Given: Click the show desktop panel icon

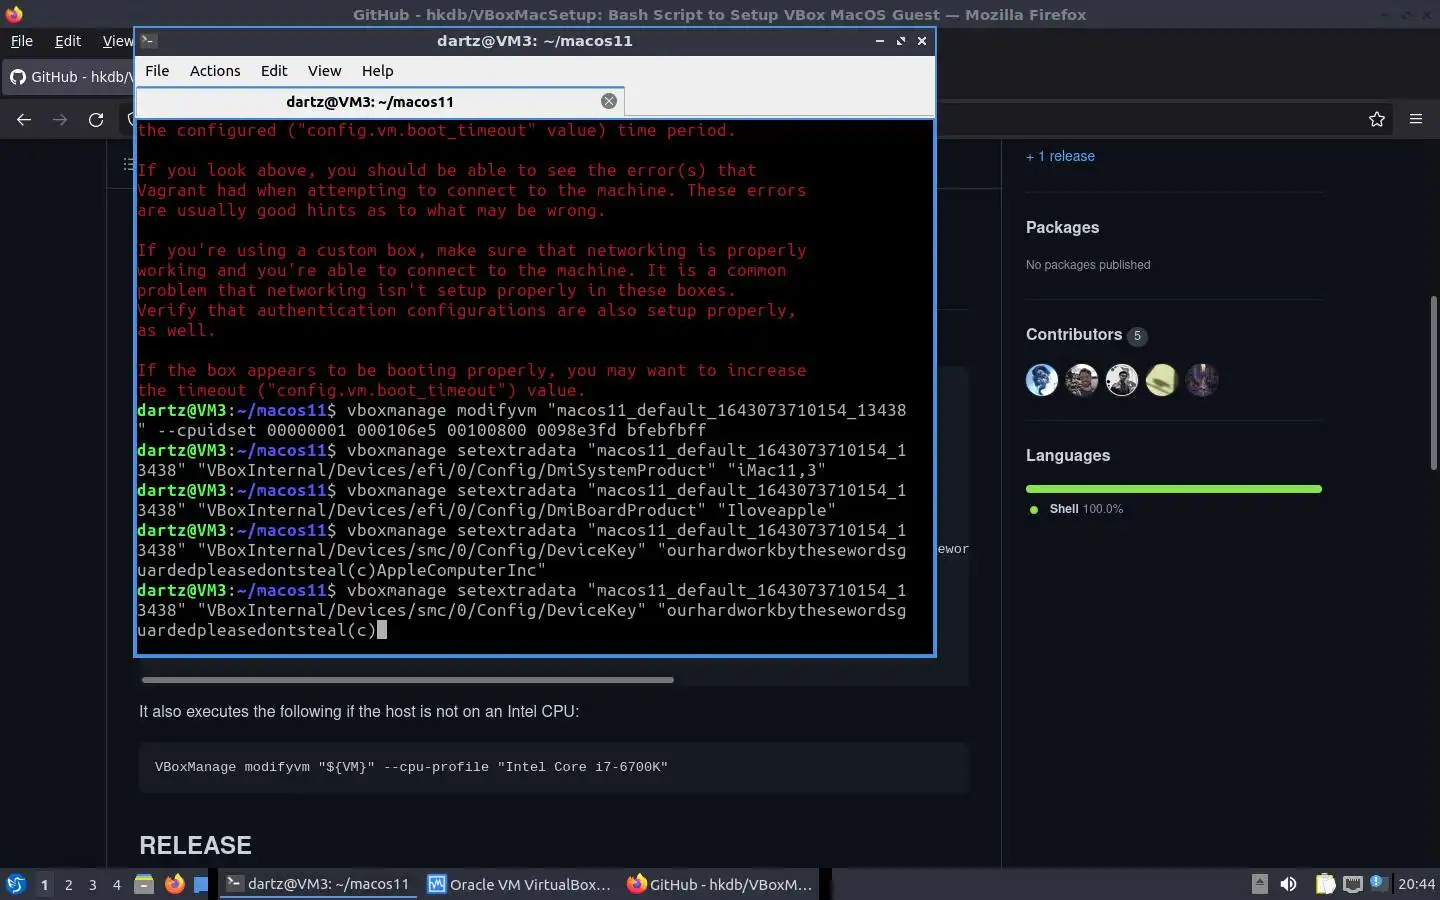Looking at the screenshot, I should coord(202,884).
